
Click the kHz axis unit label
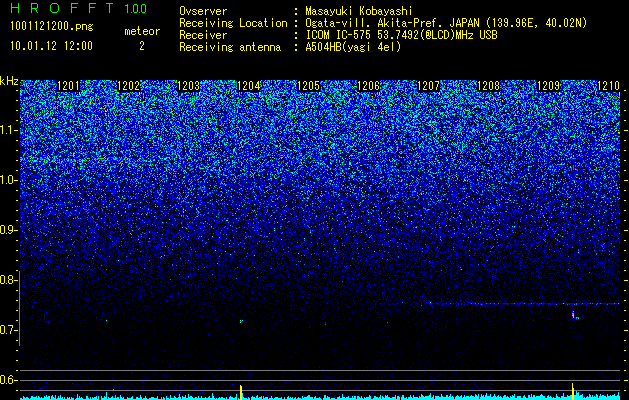click(9, 81)
